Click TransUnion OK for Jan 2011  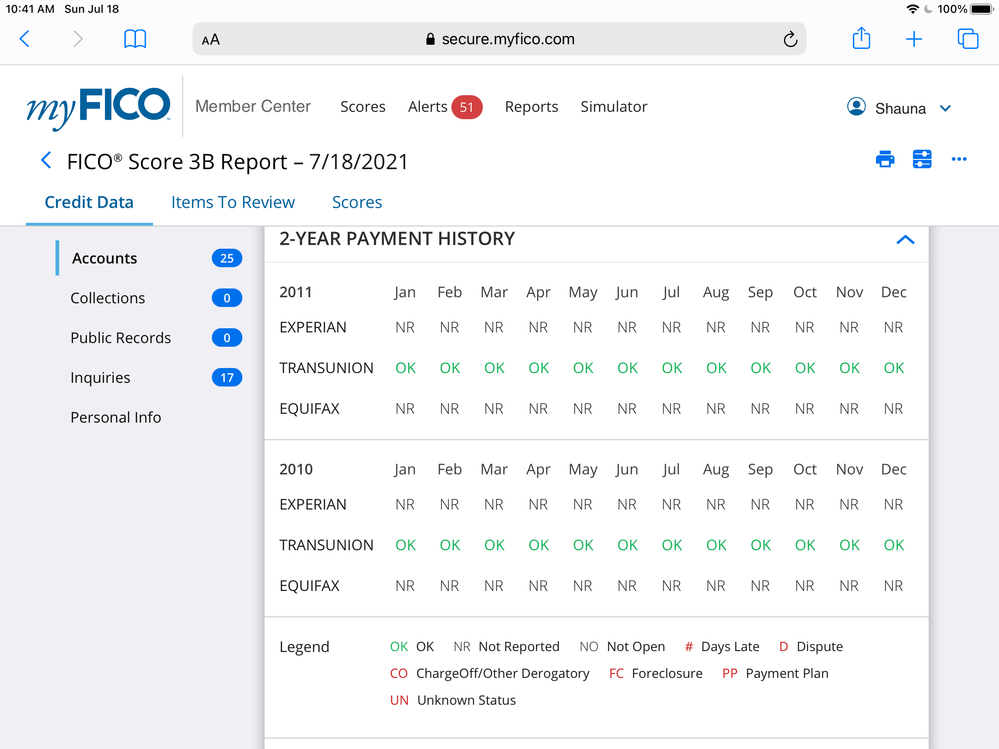coord(405,368)
